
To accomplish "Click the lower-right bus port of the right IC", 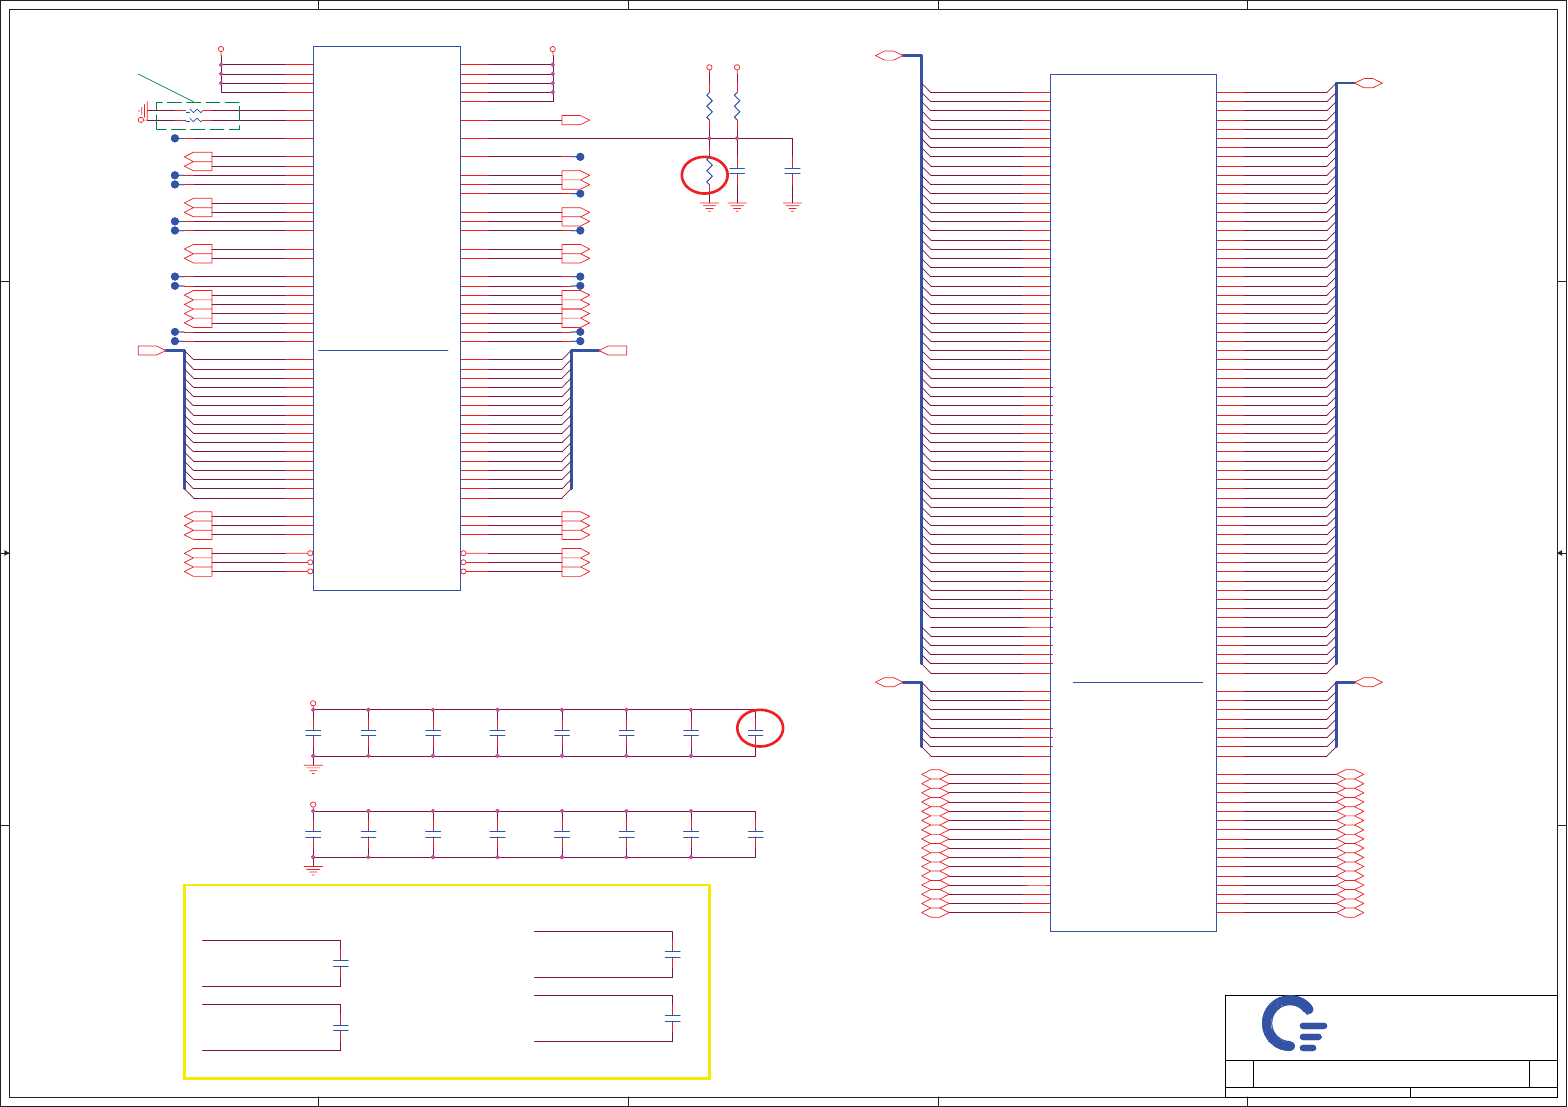I will click(1369, 682).
